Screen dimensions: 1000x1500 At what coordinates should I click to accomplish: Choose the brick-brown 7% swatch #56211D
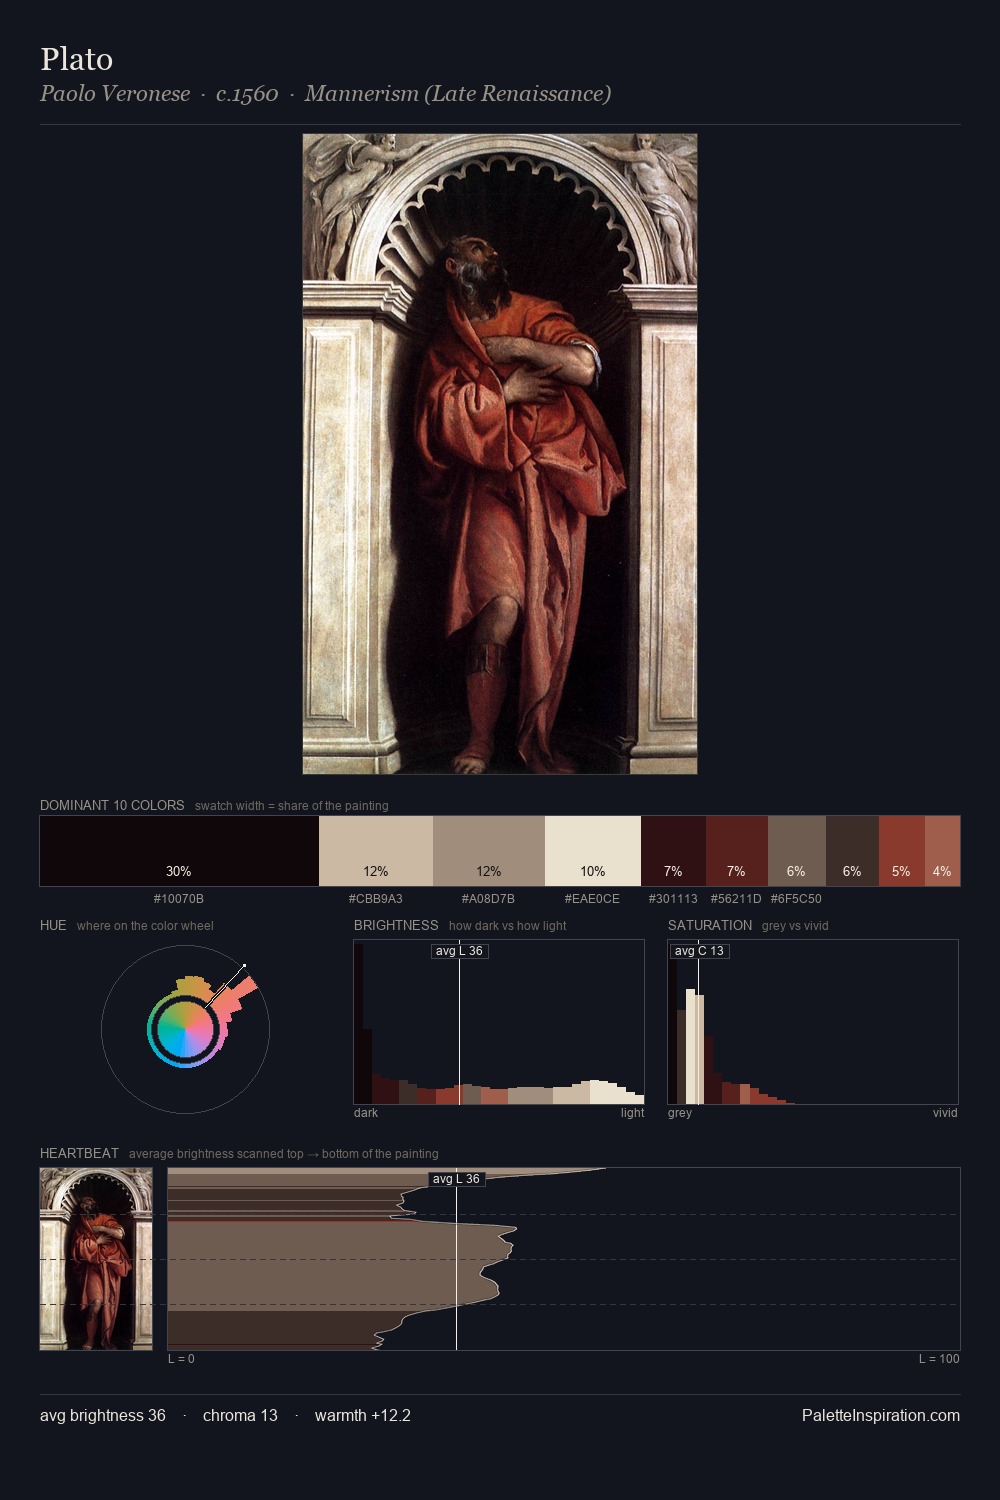coord(737,851)
